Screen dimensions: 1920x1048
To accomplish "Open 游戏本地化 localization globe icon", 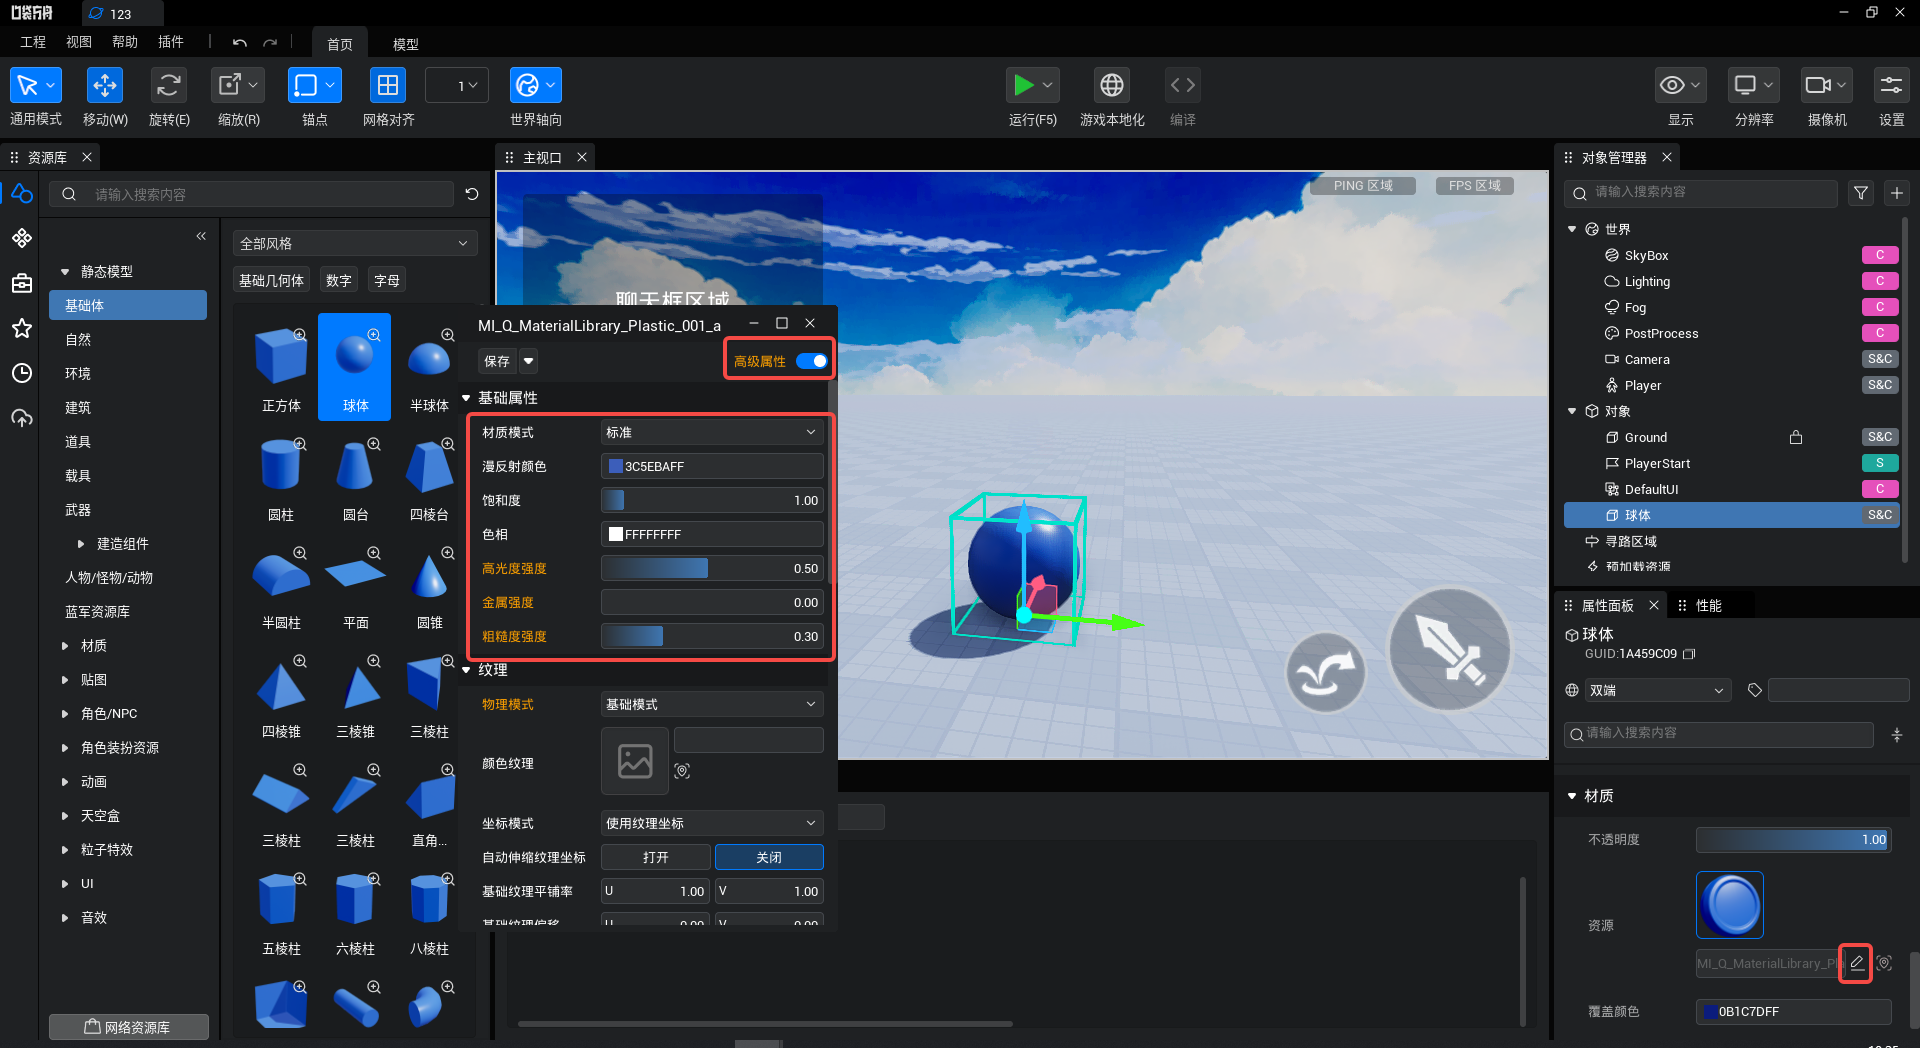I will 1112,85.
